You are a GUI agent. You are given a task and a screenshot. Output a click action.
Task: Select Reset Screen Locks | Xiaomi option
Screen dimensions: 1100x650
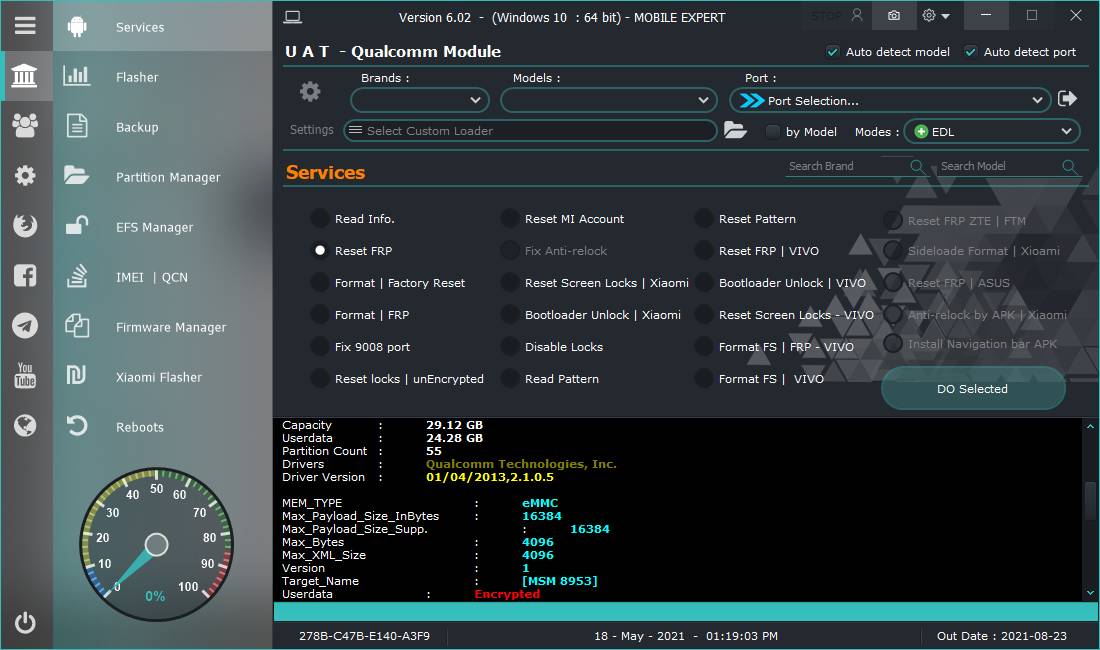pos(510,283)
